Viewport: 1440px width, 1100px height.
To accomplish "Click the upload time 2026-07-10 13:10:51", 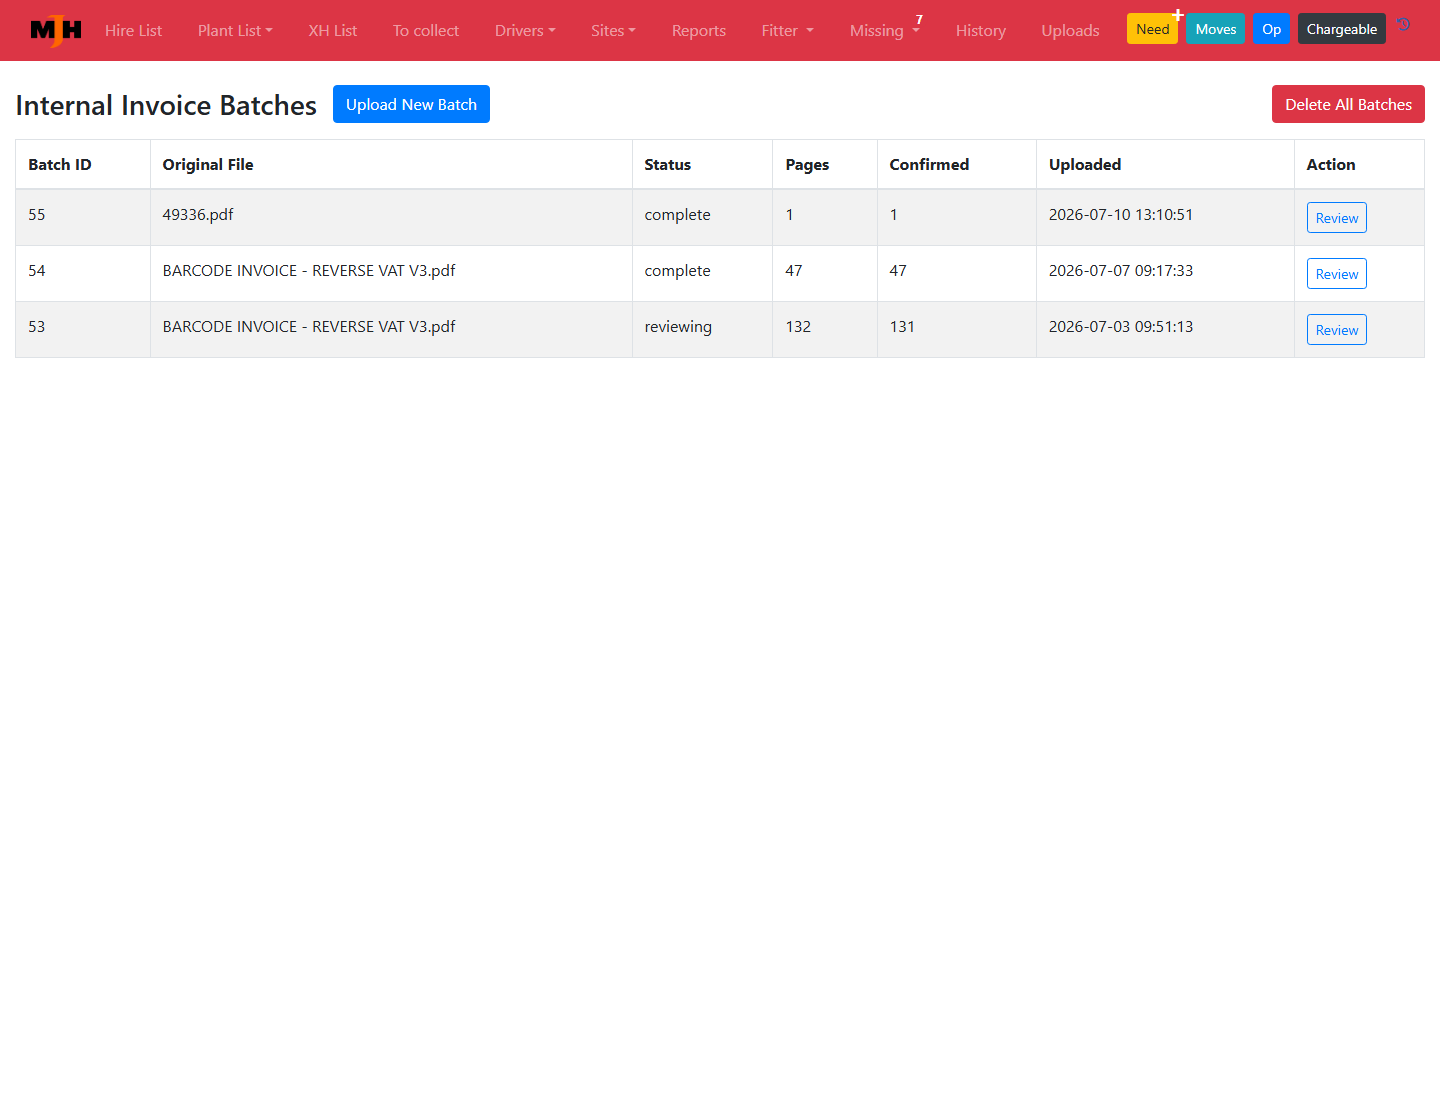I will (1121, 214).
